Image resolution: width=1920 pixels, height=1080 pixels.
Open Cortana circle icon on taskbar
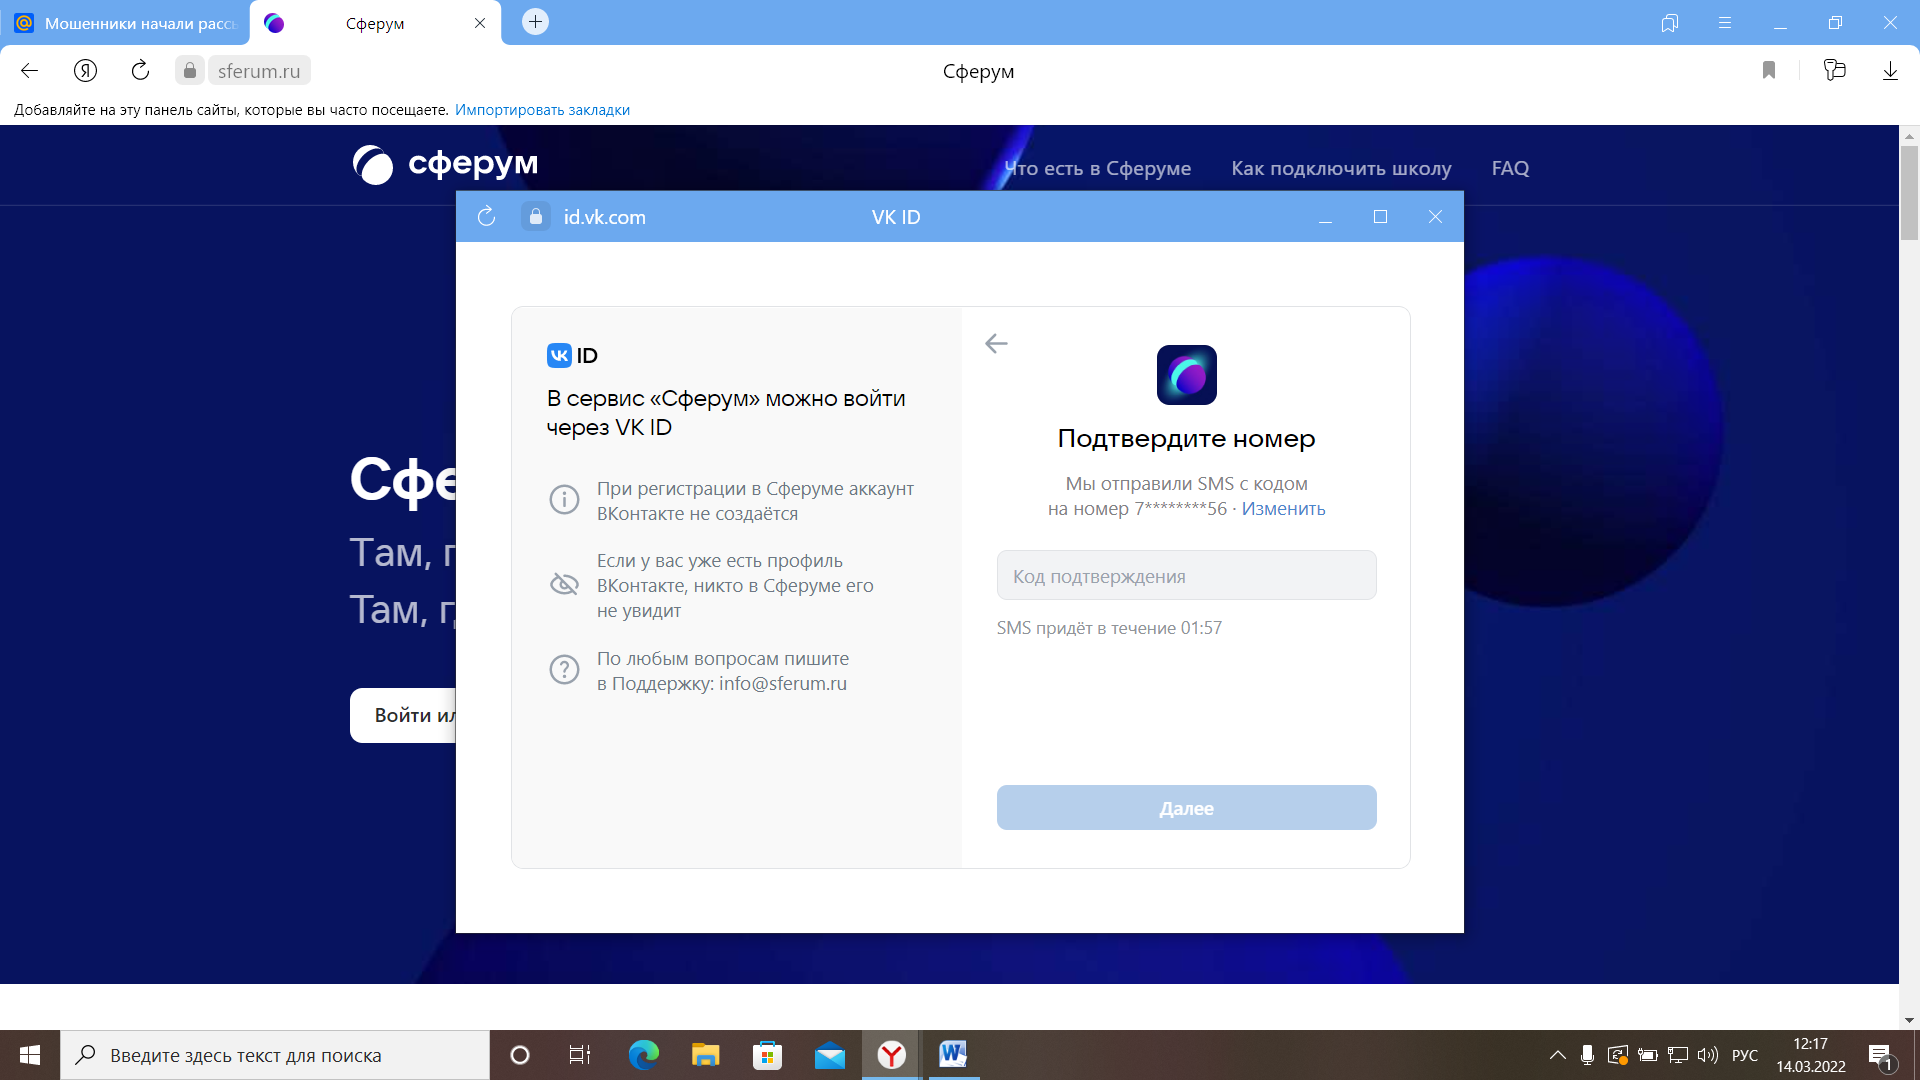[x=519, y=1055]
